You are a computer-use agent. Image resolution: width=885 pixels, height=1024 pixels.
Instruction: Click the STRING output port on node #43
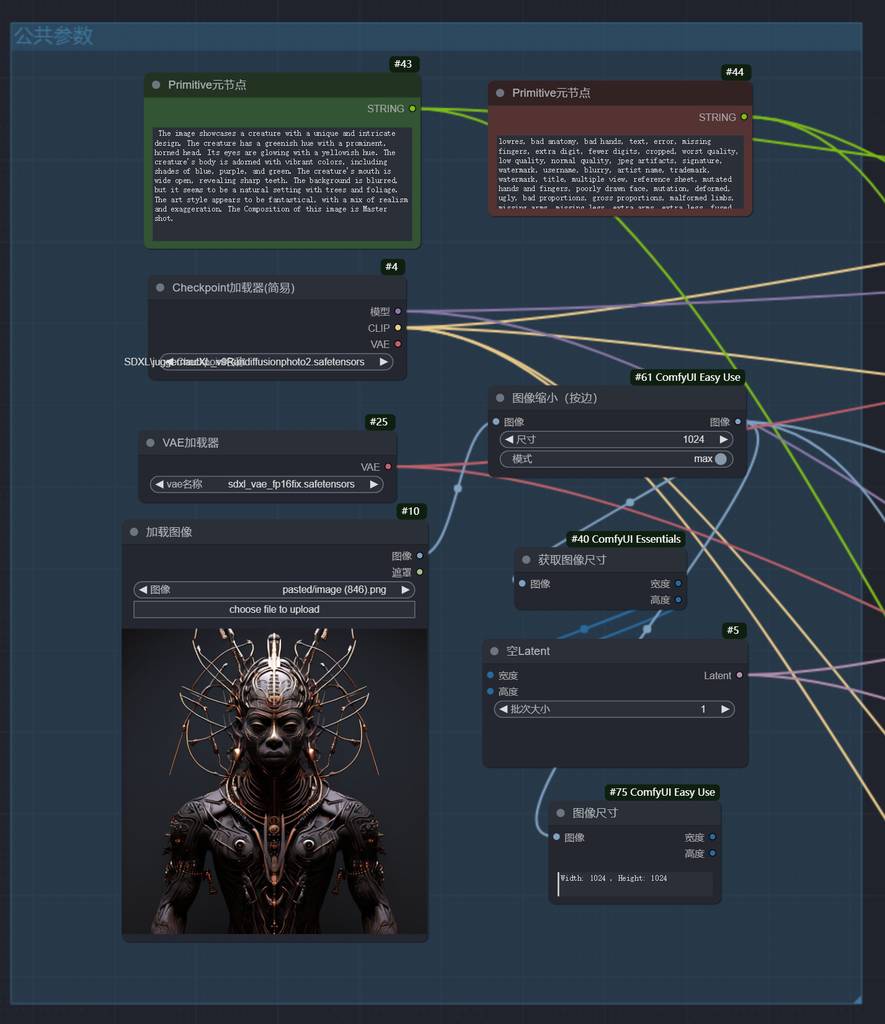(412, 109)
